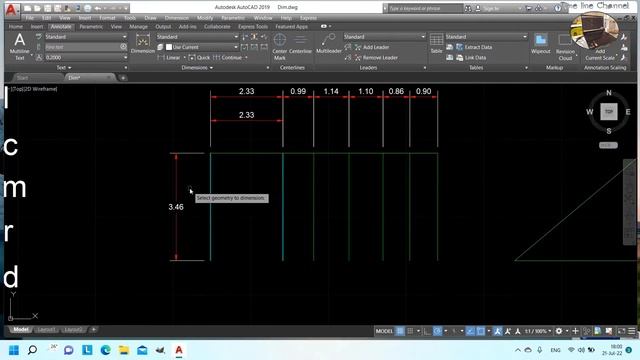Screen dimensions: 640x360
Task: Open the Dimension menu in menu bar
Action: pos(176,18)
